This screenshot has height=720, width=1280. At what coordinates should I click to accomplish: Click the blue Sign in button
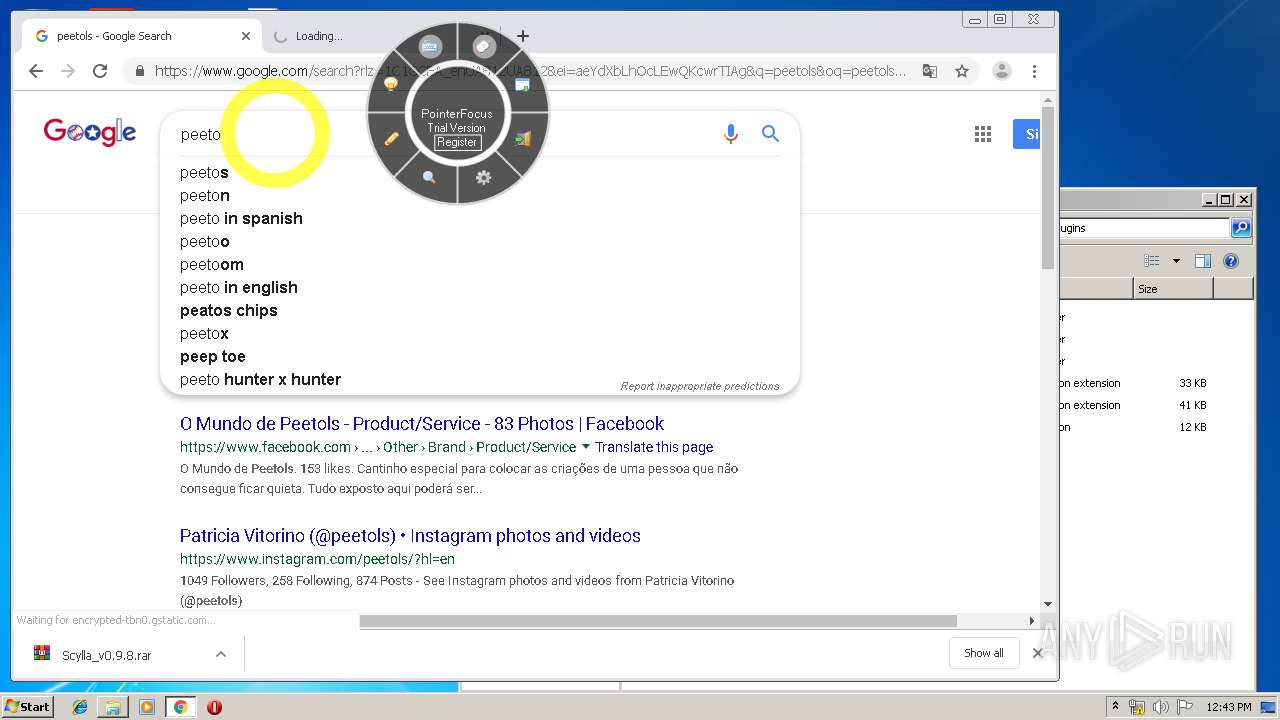[x=1026, y=134]
